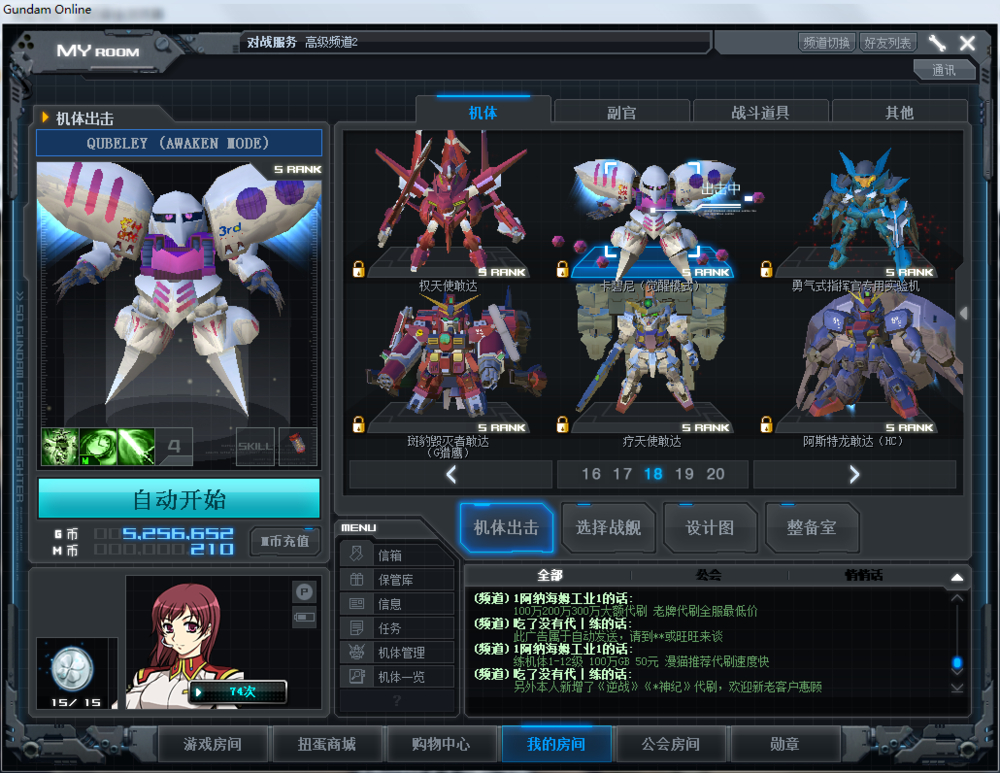Image resolution: width=1000 pixels, height=773 pixels.
Task: Switch to the 机体 tab
Action: pyautogui.click(x=483, y=113)
